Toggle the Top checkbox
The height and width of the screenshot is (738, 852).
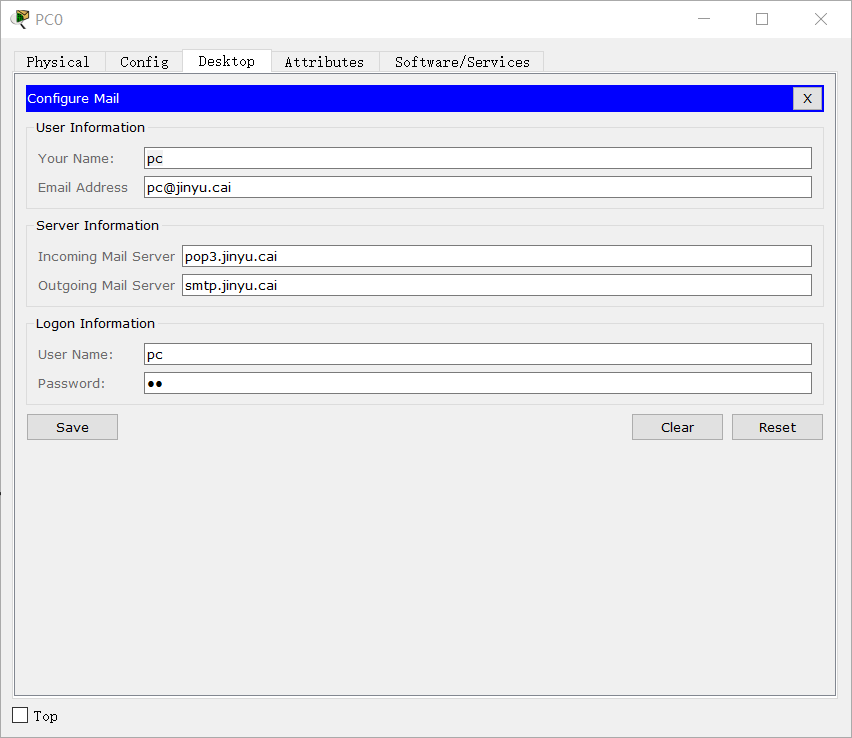coord(20,715)
